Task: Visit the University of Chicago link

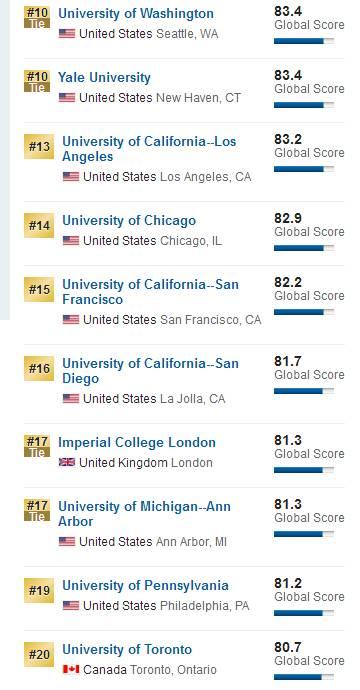Action: pos(129,220)
